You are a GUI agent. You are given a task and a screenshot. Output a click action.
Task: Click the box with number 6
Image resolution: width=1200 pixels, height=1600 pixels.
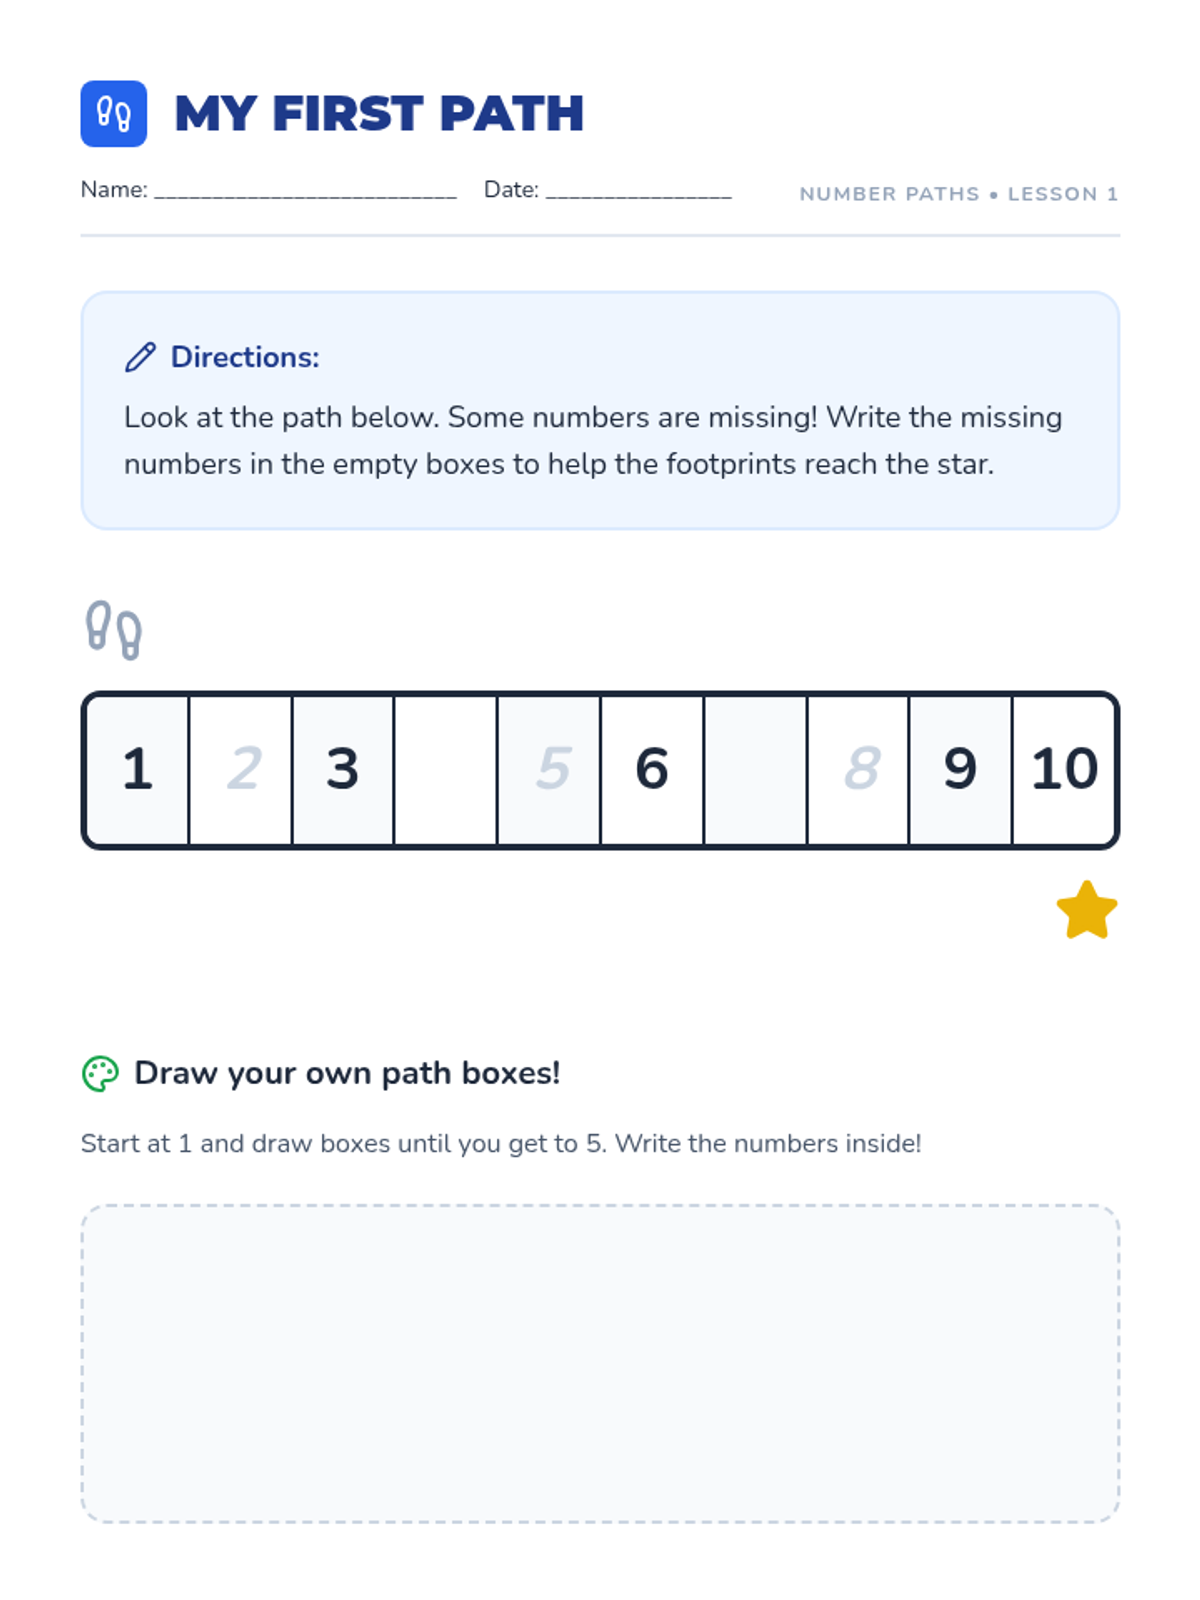click(x=652, y=770)
